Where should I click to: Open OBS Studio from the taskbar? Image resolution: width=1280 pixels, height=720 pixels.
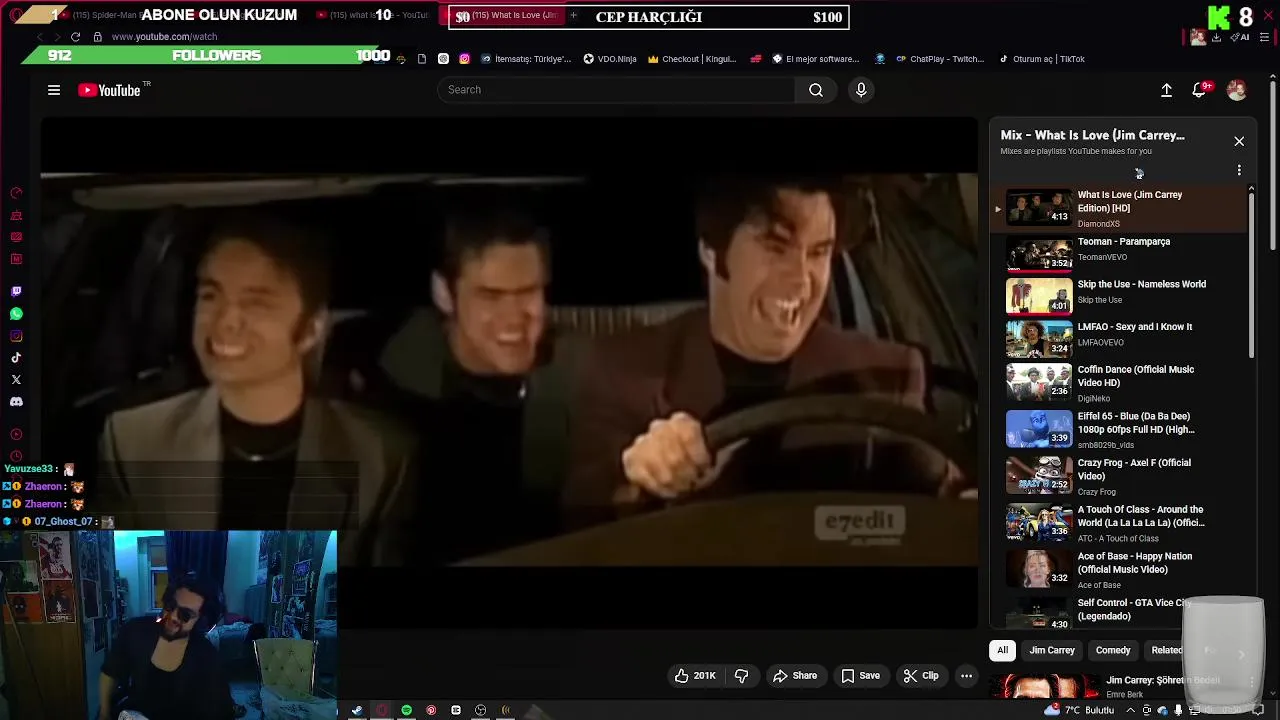tap(480, 711)
